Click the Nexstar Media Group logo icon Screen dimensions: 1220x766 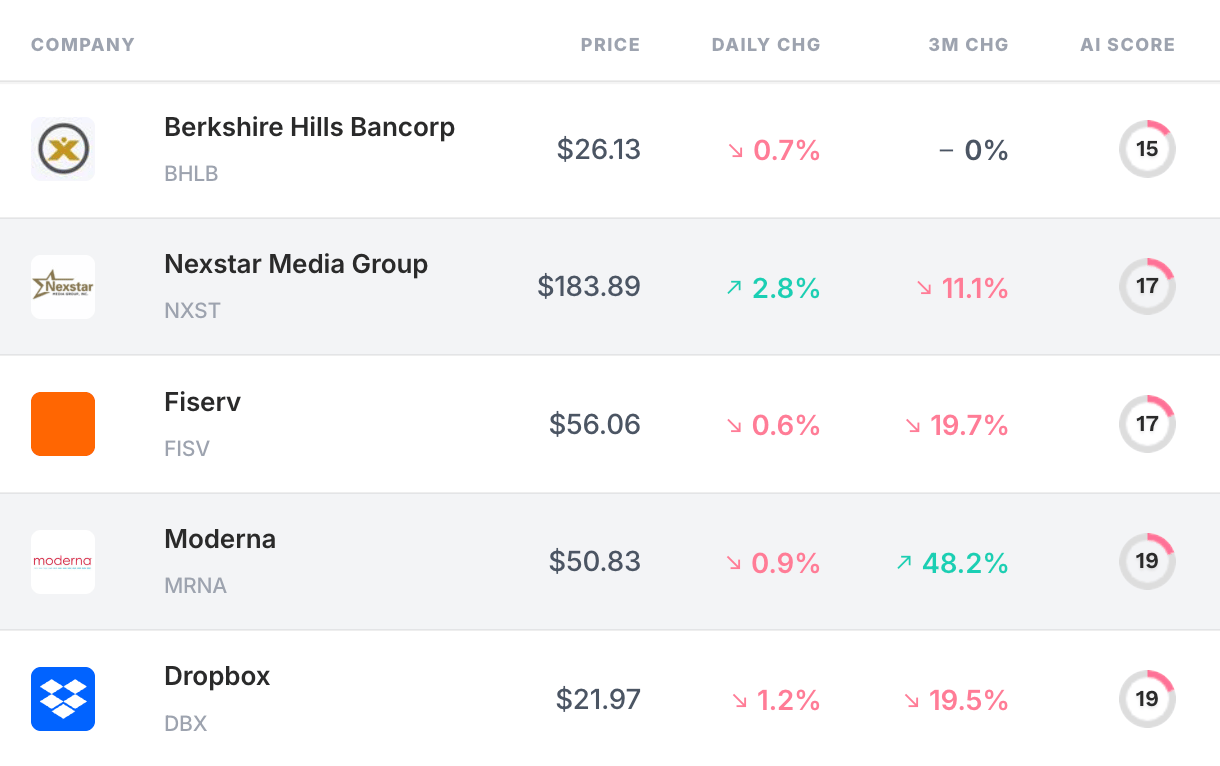tap(63, 287)
